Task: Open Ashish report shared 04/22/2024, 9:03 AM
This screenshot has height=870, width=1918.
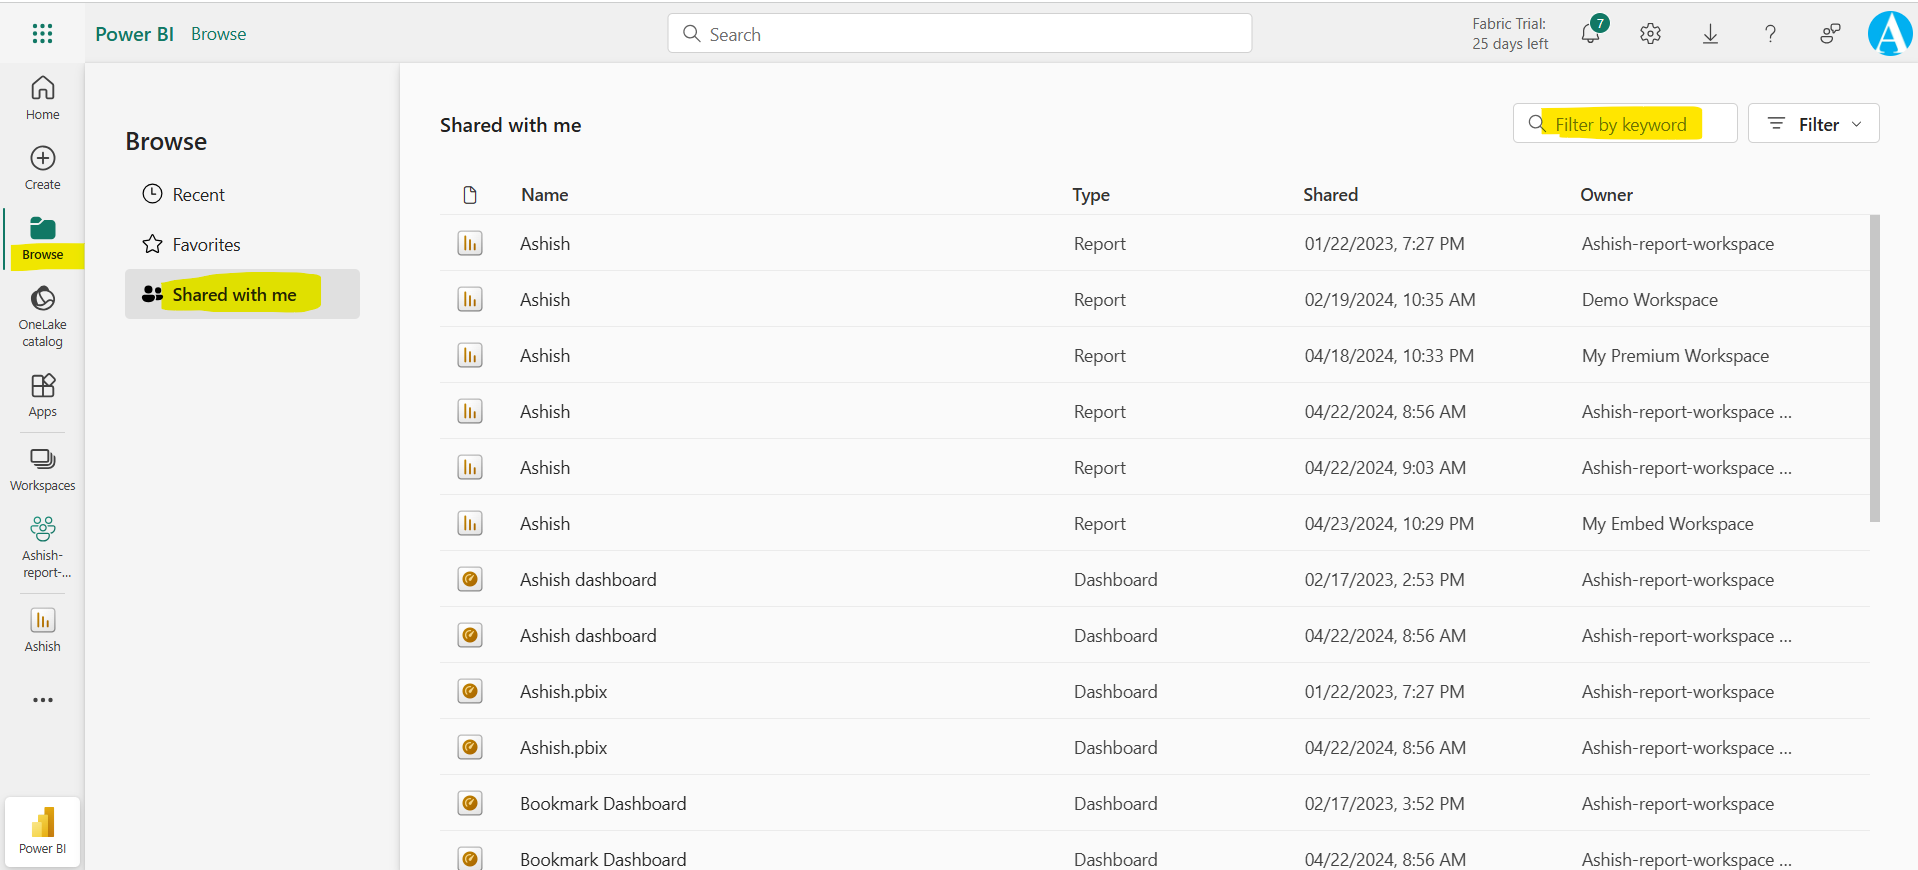Action: 545,467
